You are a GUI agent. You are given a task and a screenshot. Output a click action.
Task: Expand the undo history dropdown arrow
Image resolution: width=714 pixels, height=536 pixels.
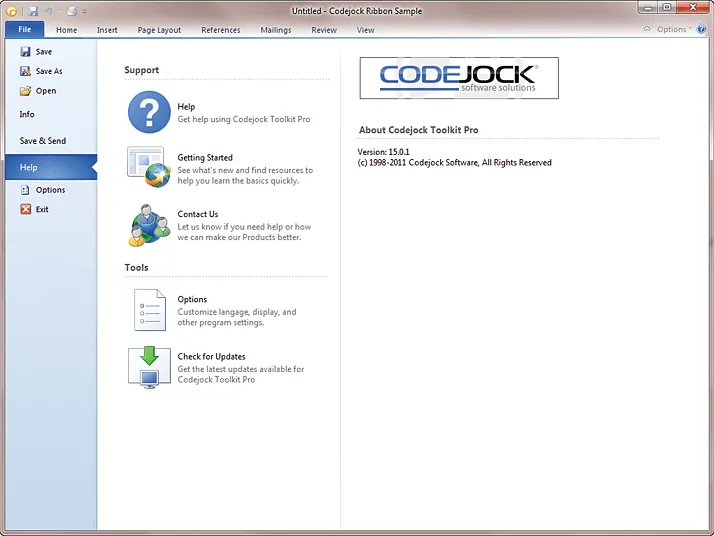point(60,12)
